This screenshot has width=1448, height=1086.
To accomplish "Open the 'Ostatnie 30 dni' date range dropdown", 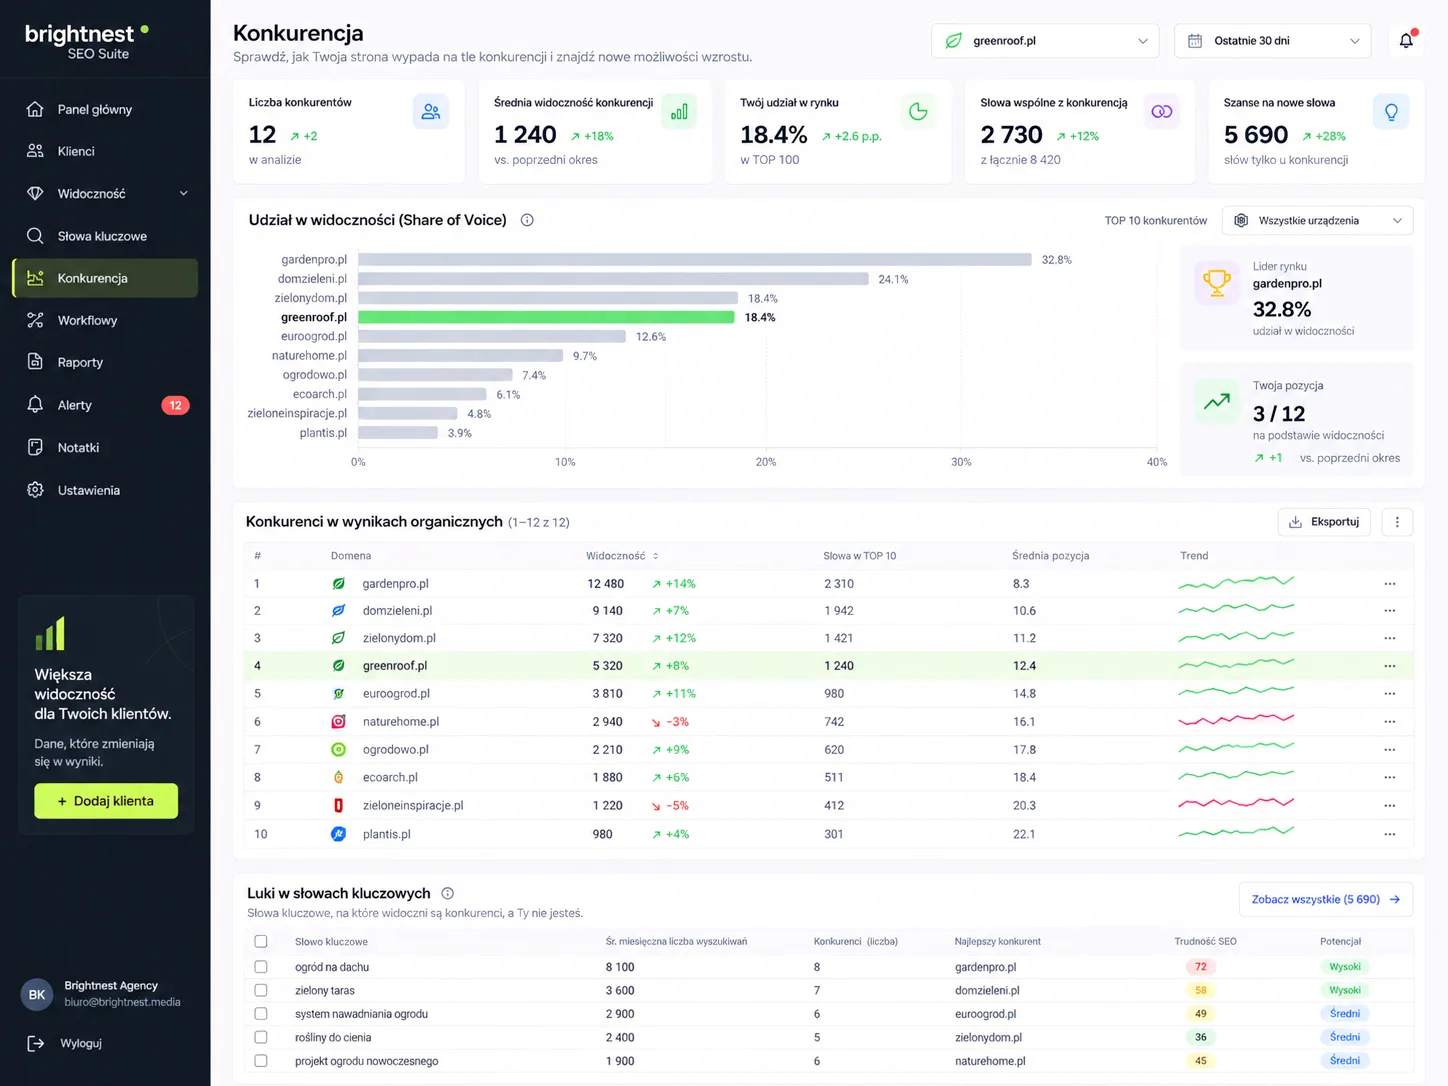I will click(x=1272, y=41).
